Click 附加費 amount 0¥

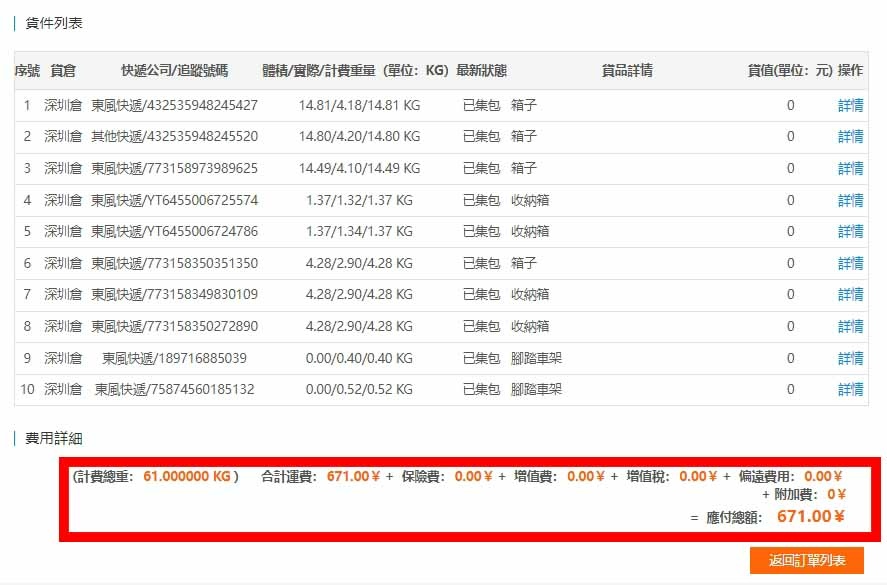836,494
